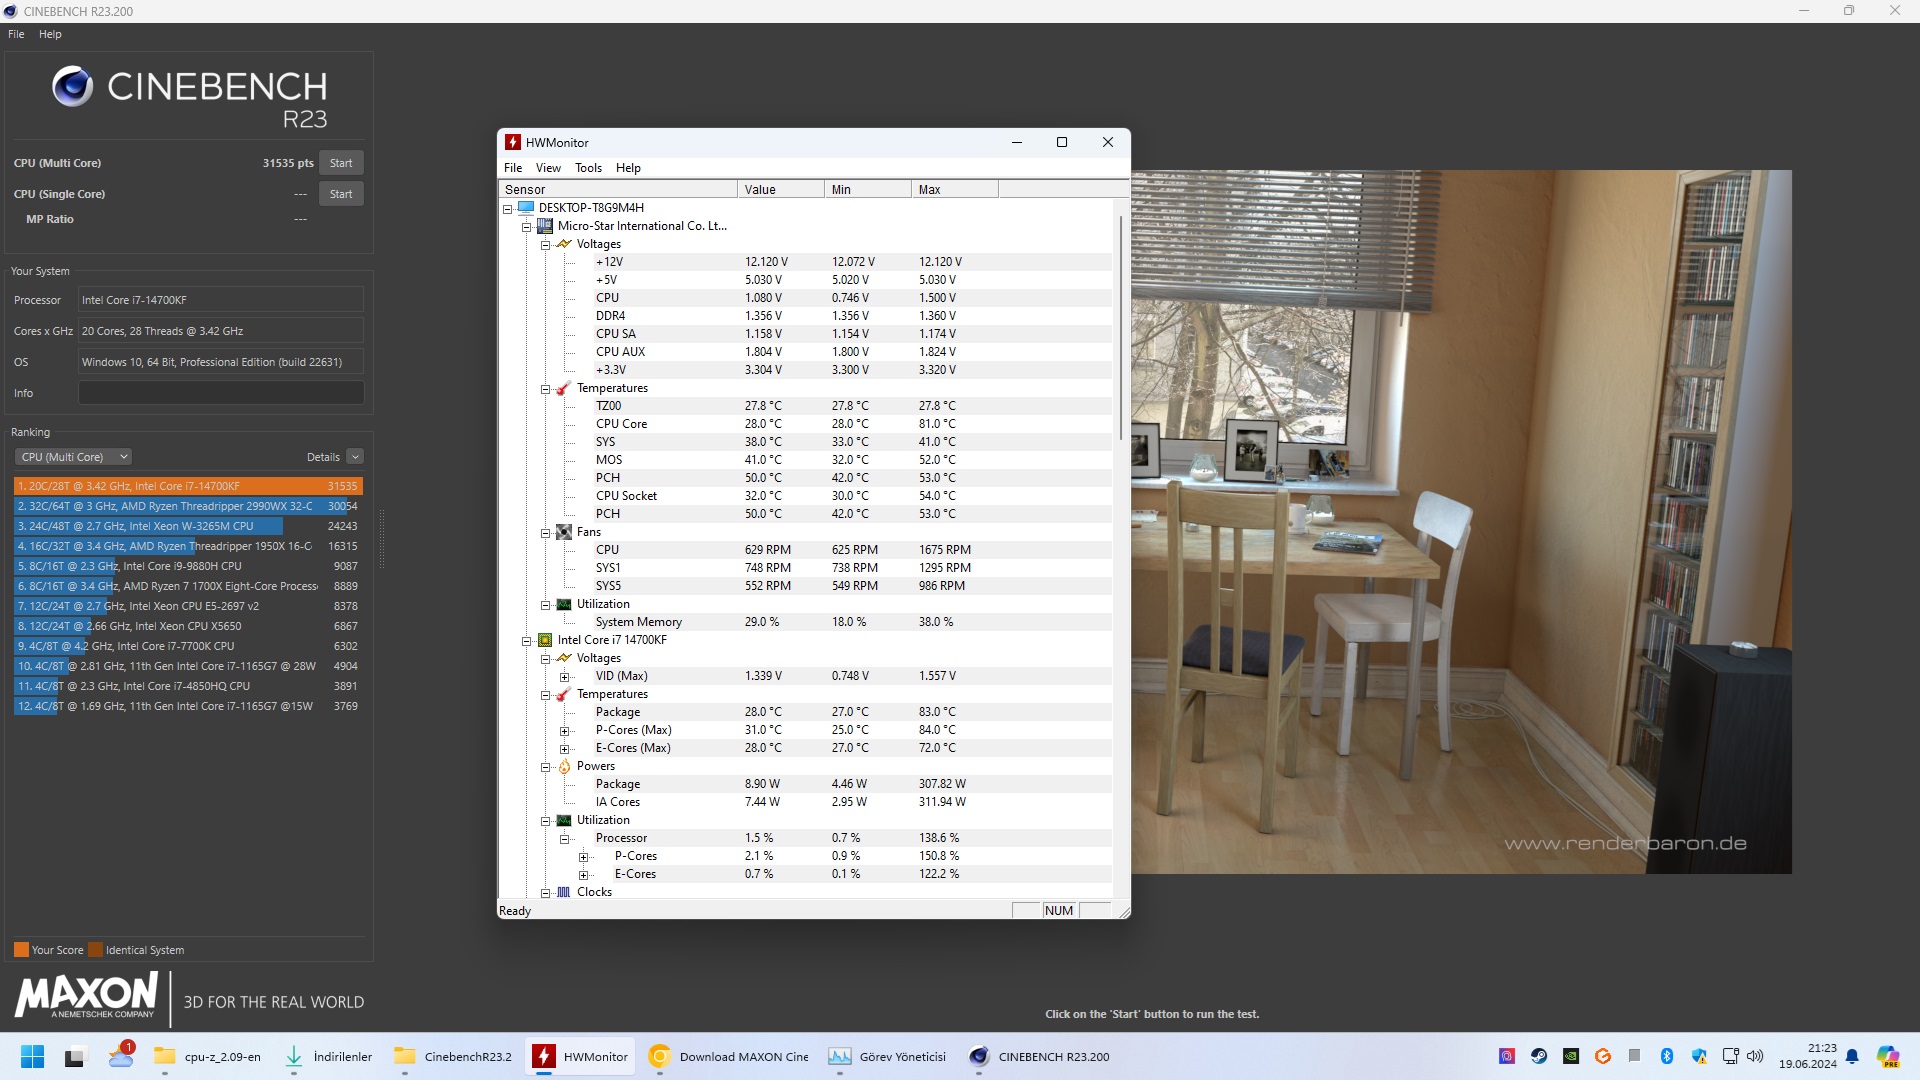This screenshot has height=1080, width=1920.
Task: Collapse Micro-Star Voltages group
Action: 545,244
